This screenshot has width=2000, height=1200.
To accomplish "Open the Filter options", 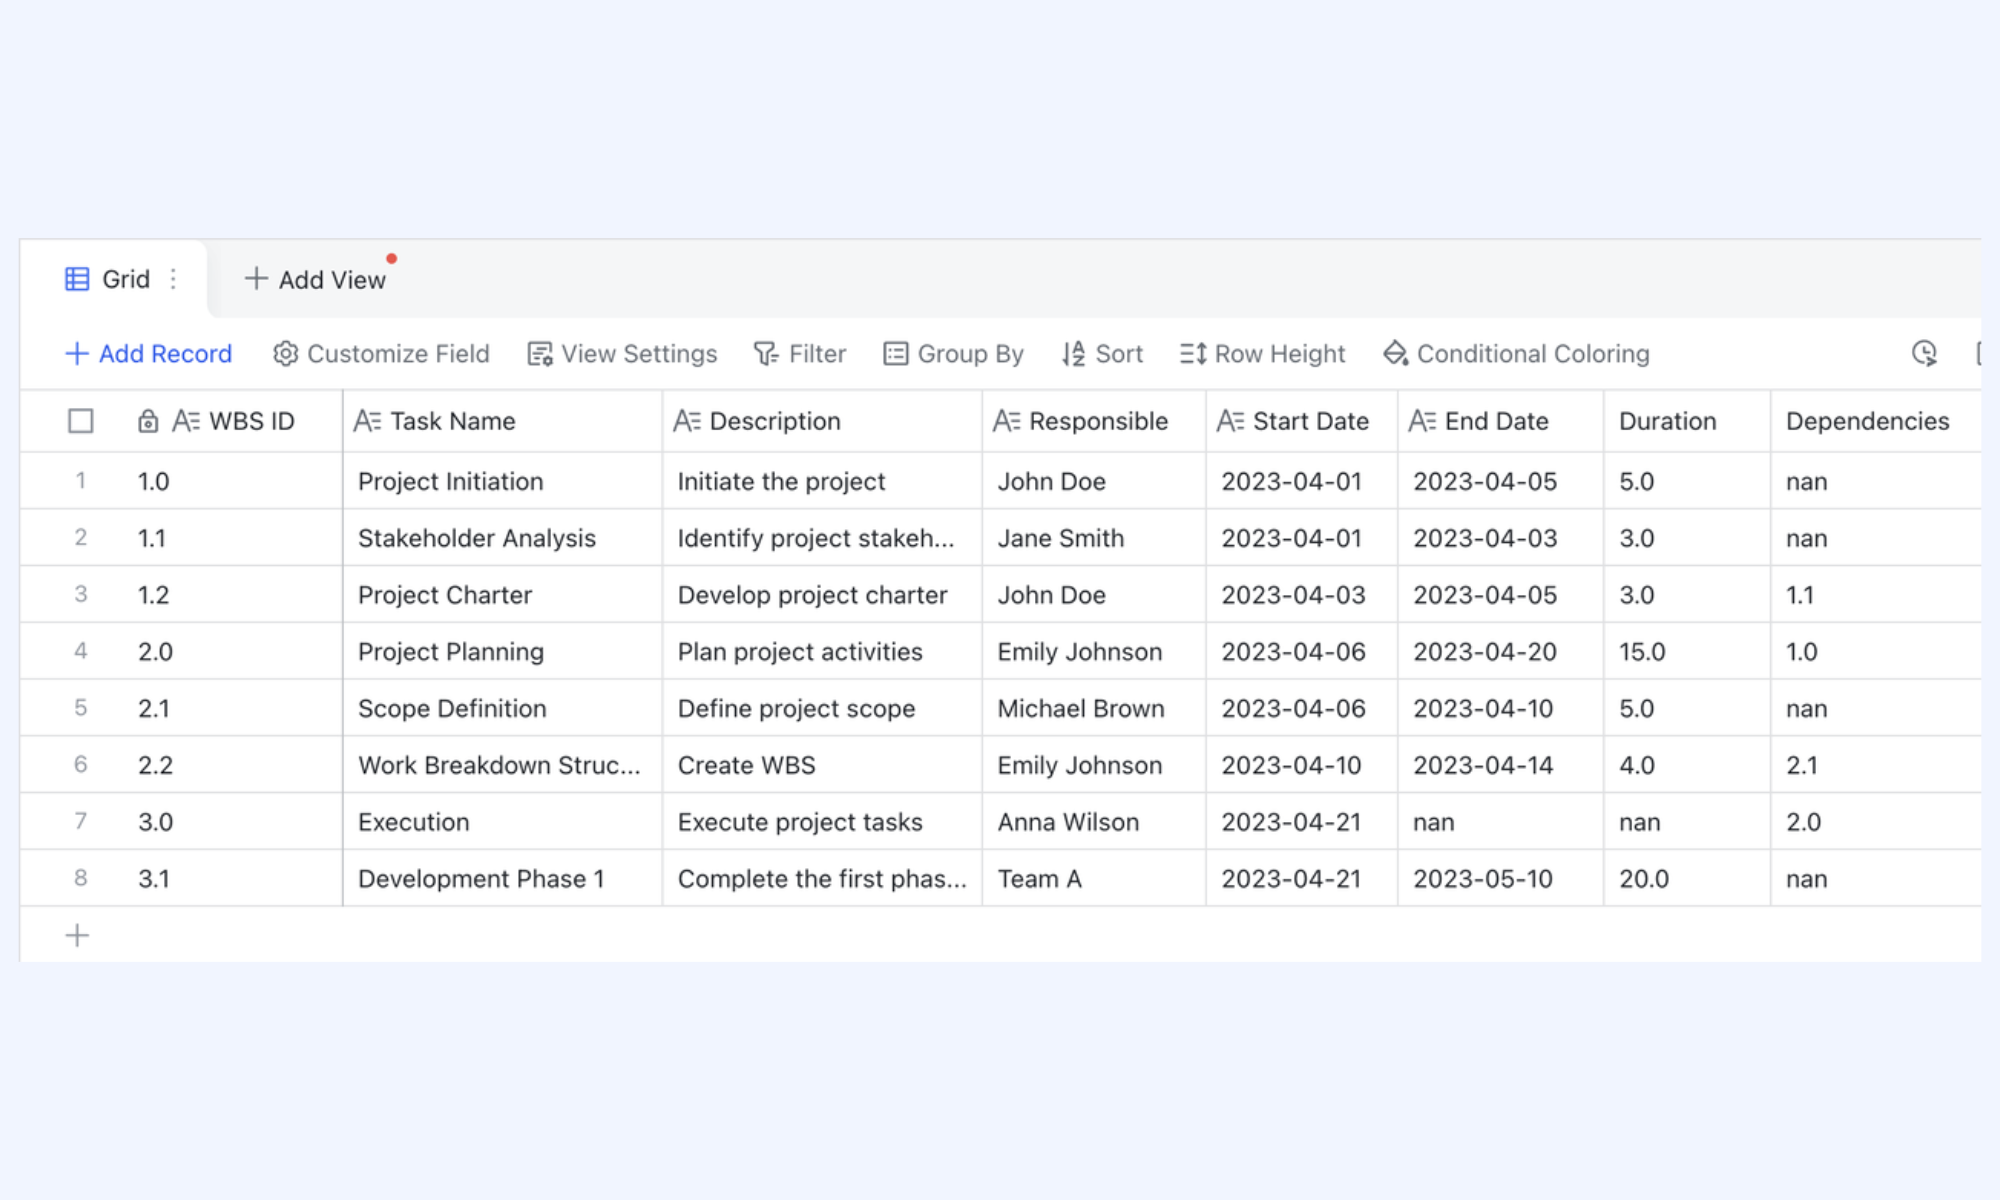I will coord(800,354).
